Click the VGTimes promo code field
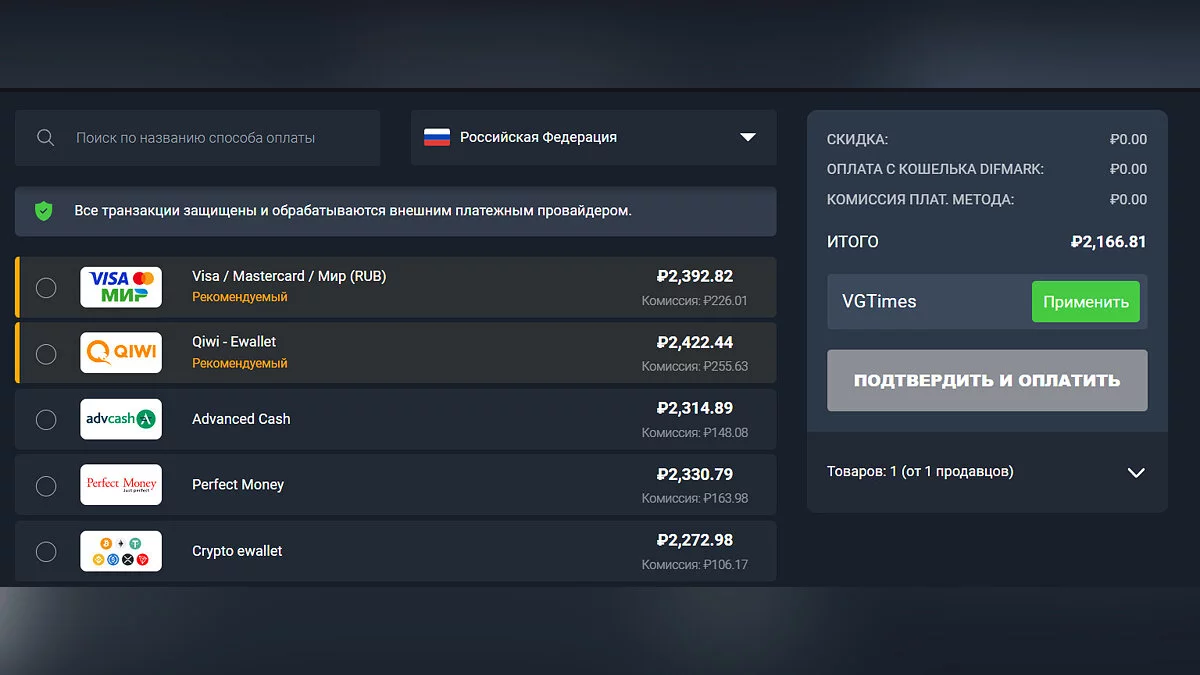 pos(925,302)
